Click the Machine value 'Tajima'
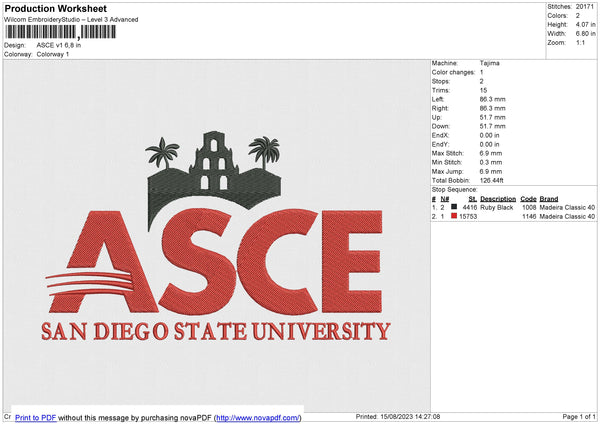600x424 pixels. coord(489,63)
